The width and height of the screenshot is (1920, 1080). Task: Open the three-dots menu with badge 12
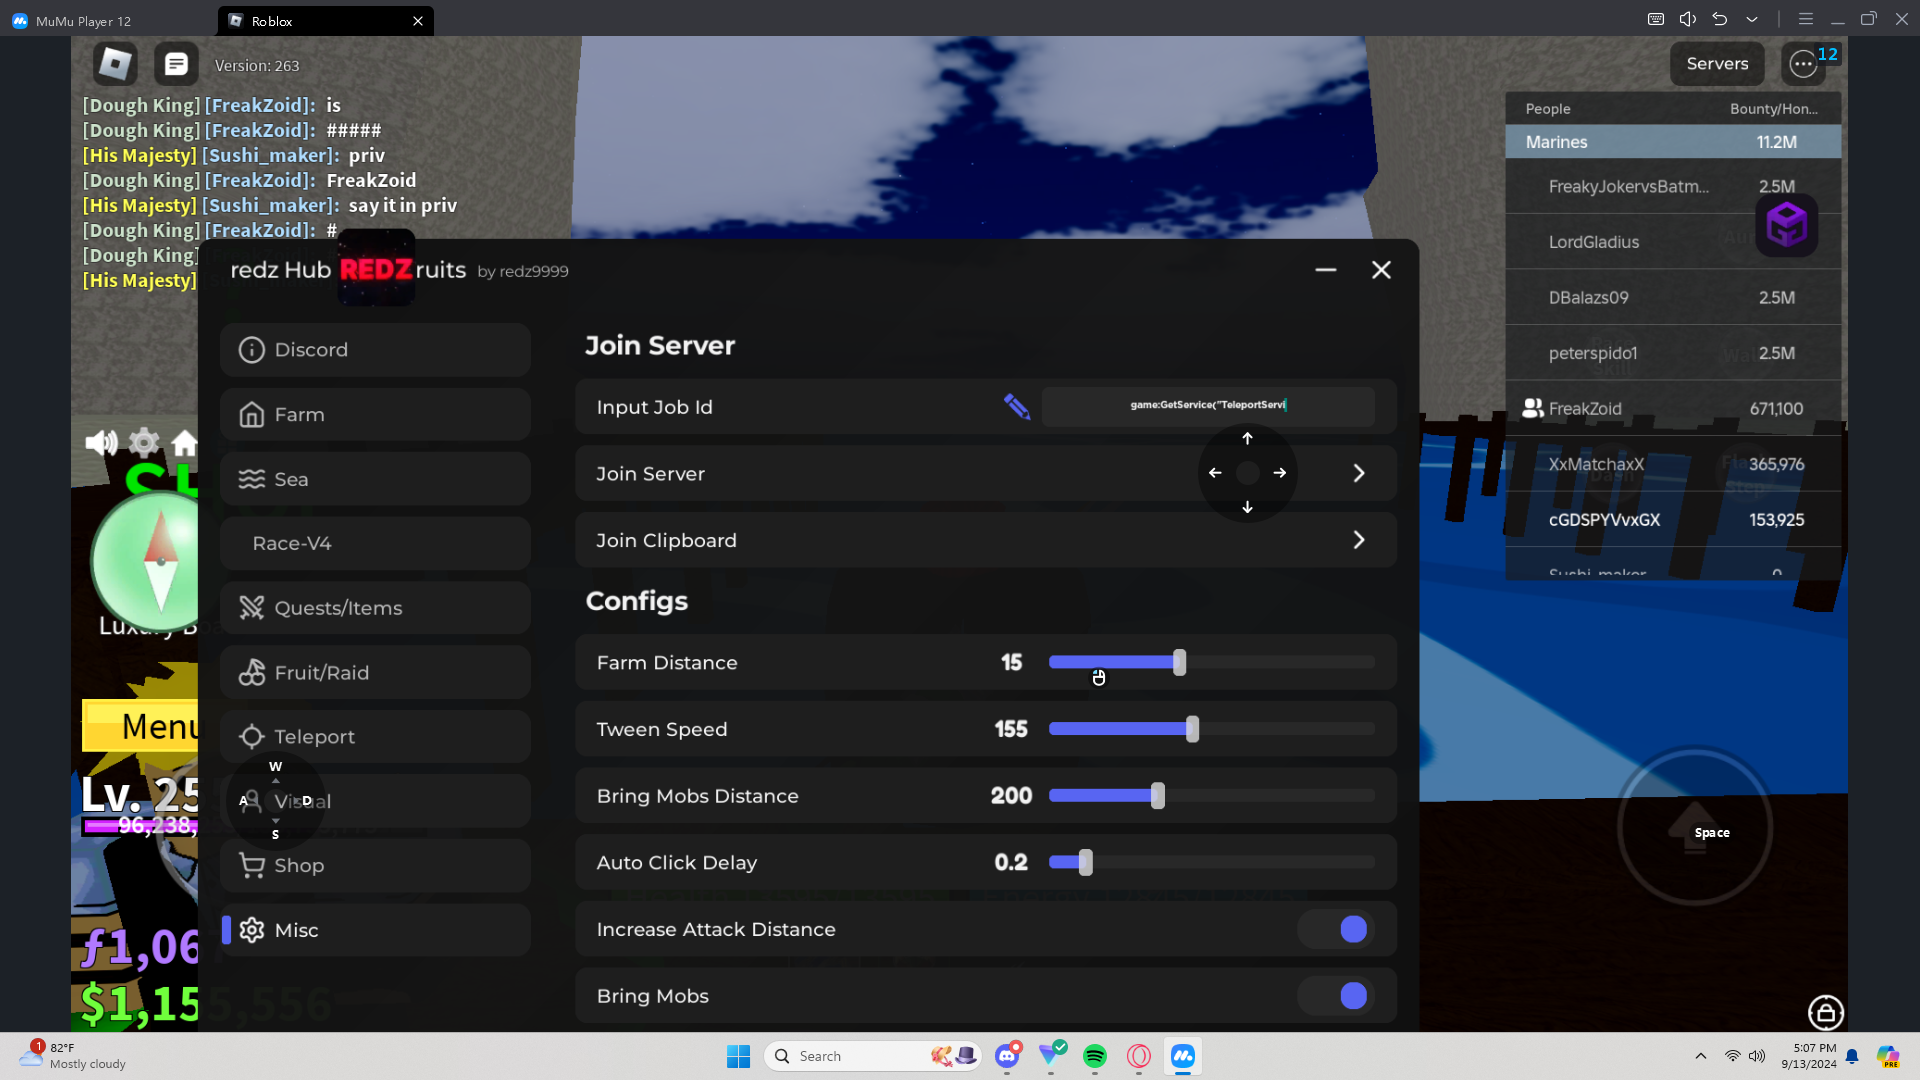1803,64
